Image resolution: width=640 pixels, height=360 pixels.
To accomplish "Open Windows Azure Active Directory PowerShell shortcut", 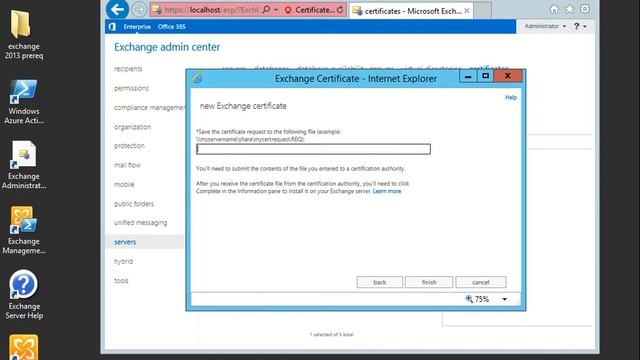I will click(x=23, y=102).
